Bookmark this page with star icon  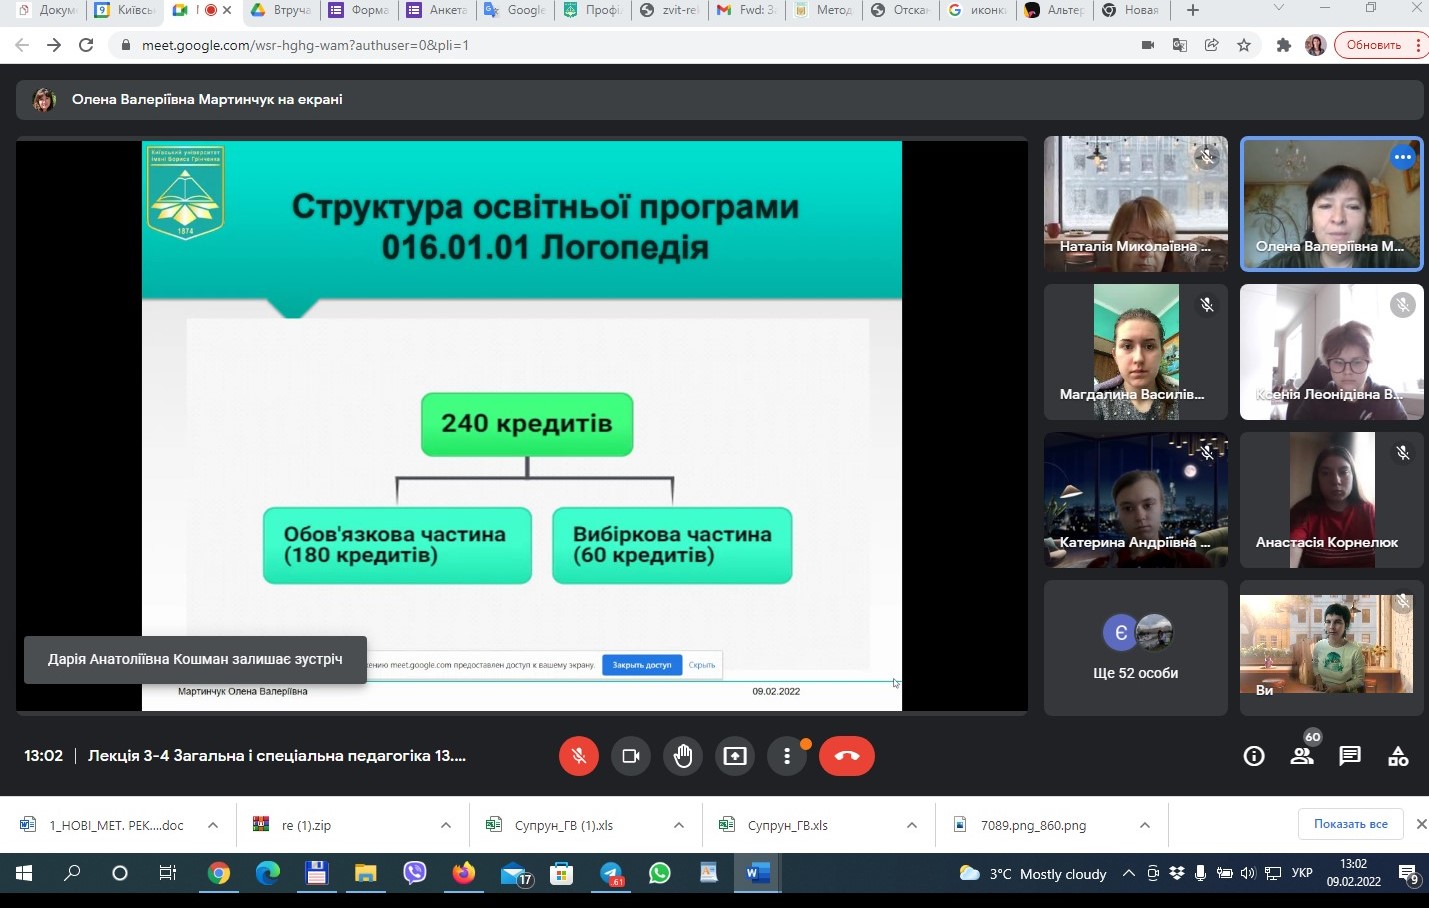(1244, 45)
